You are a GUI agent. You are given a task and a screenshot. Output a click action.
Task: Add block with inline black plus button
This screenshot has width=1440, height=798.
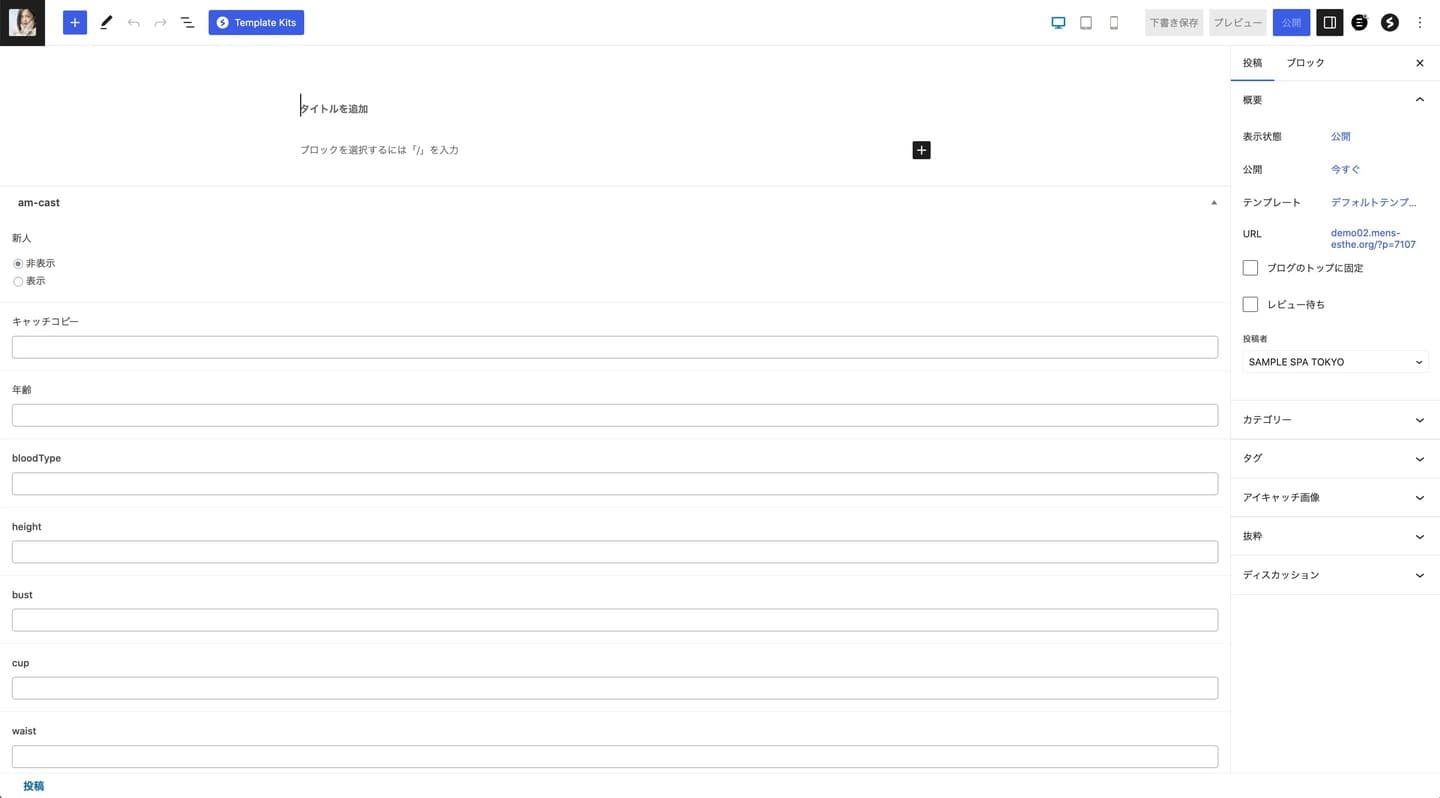coord(921,150)
